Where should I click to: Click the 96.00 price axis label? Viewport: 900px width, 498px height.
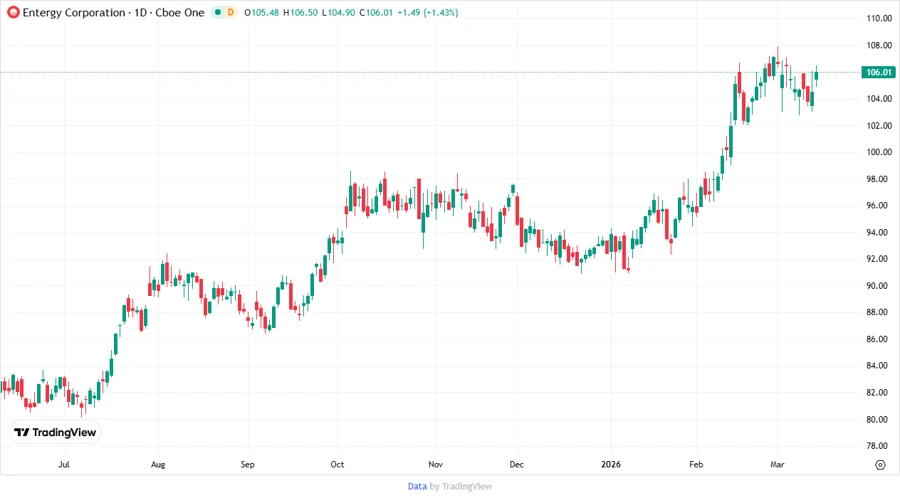(x=879, y=205)
